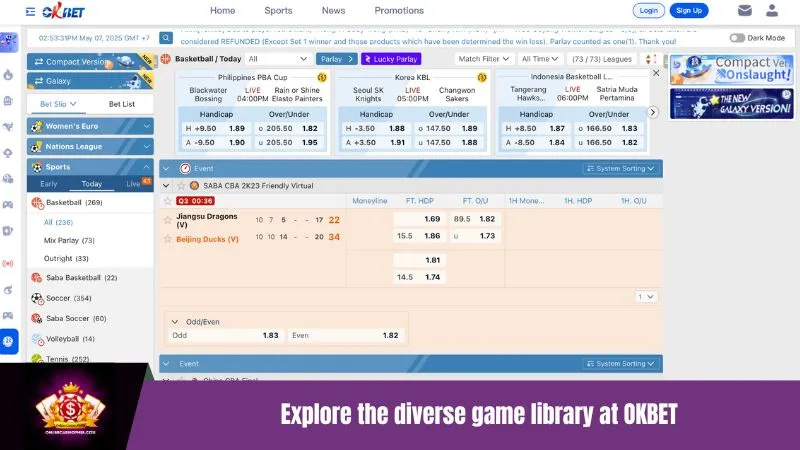The image size is (800, 450).
Task: Star the Jiangsu Dragons (V) team row
Action: (167, 220)
